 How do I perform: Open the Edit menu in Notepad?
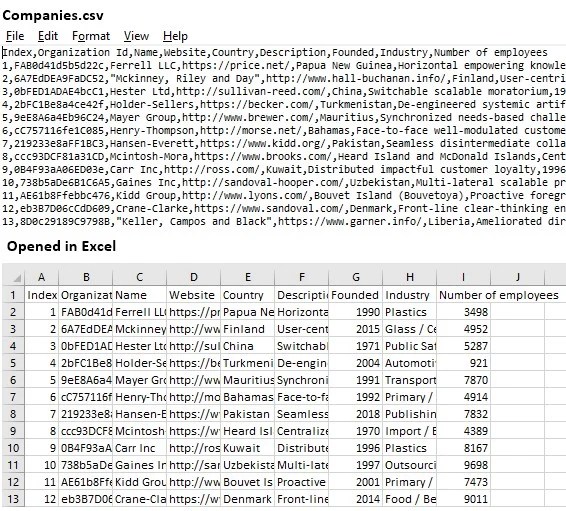[48, 36]
